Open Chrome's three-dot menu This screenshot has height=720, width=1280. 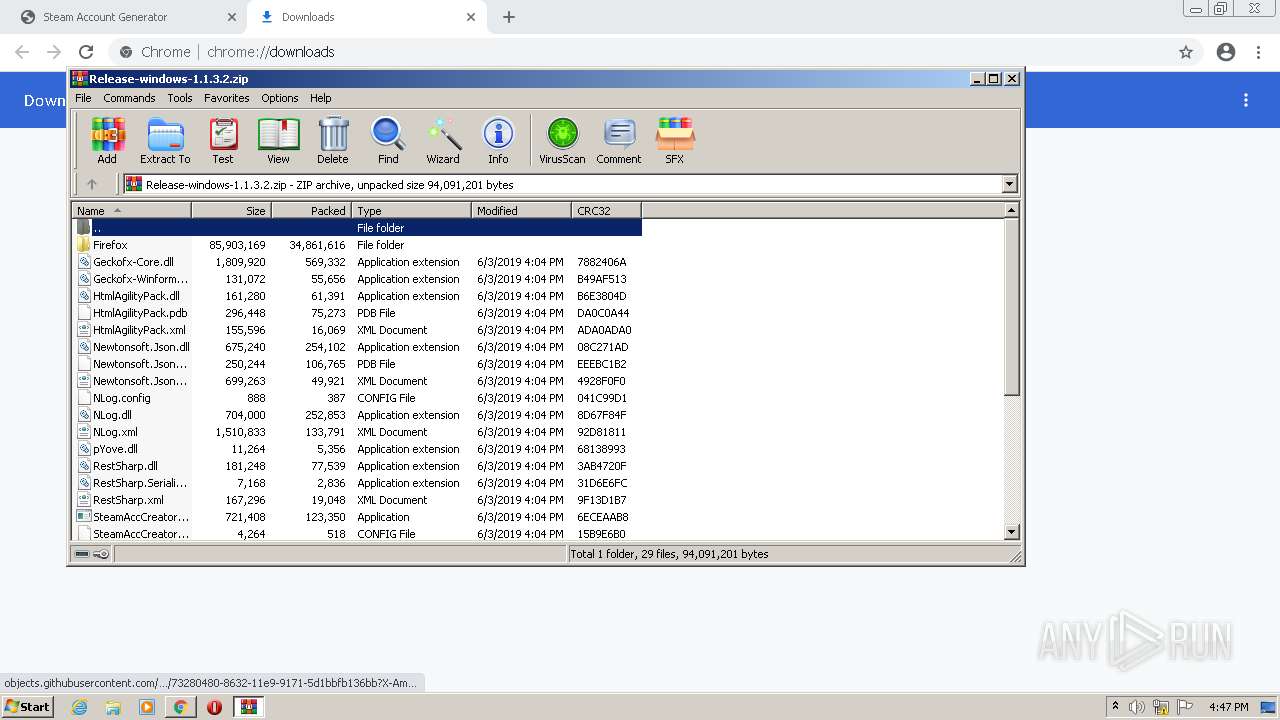(x=1259, y=52)
